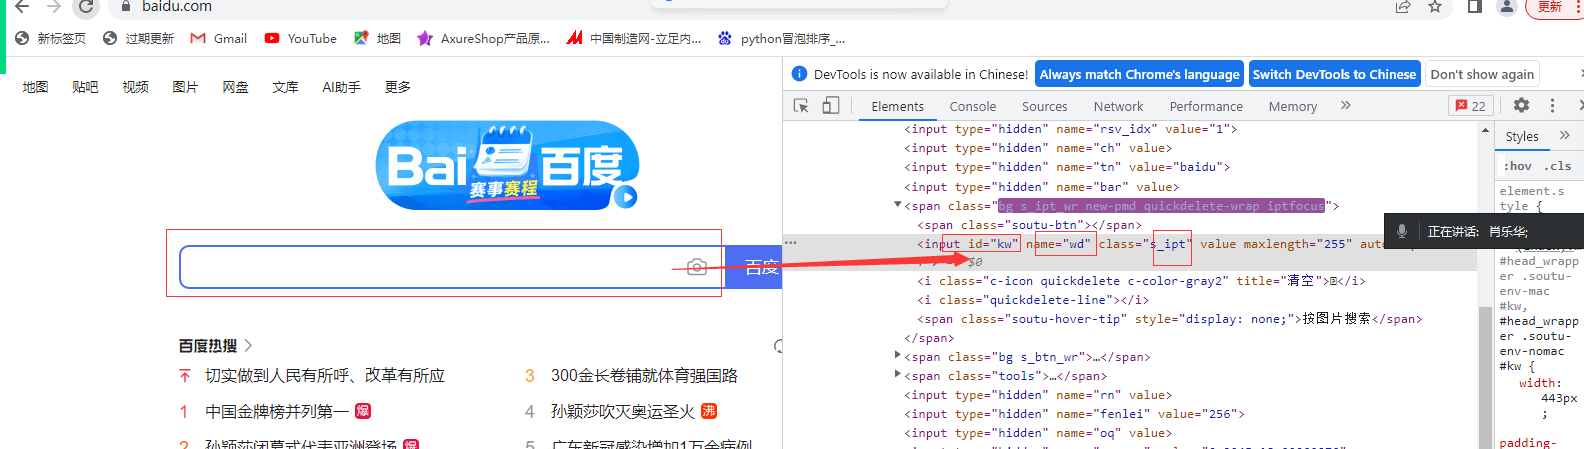Open the 新标签页 bookmark
Screen dimensions: 1584x449
tap(51, 38)
